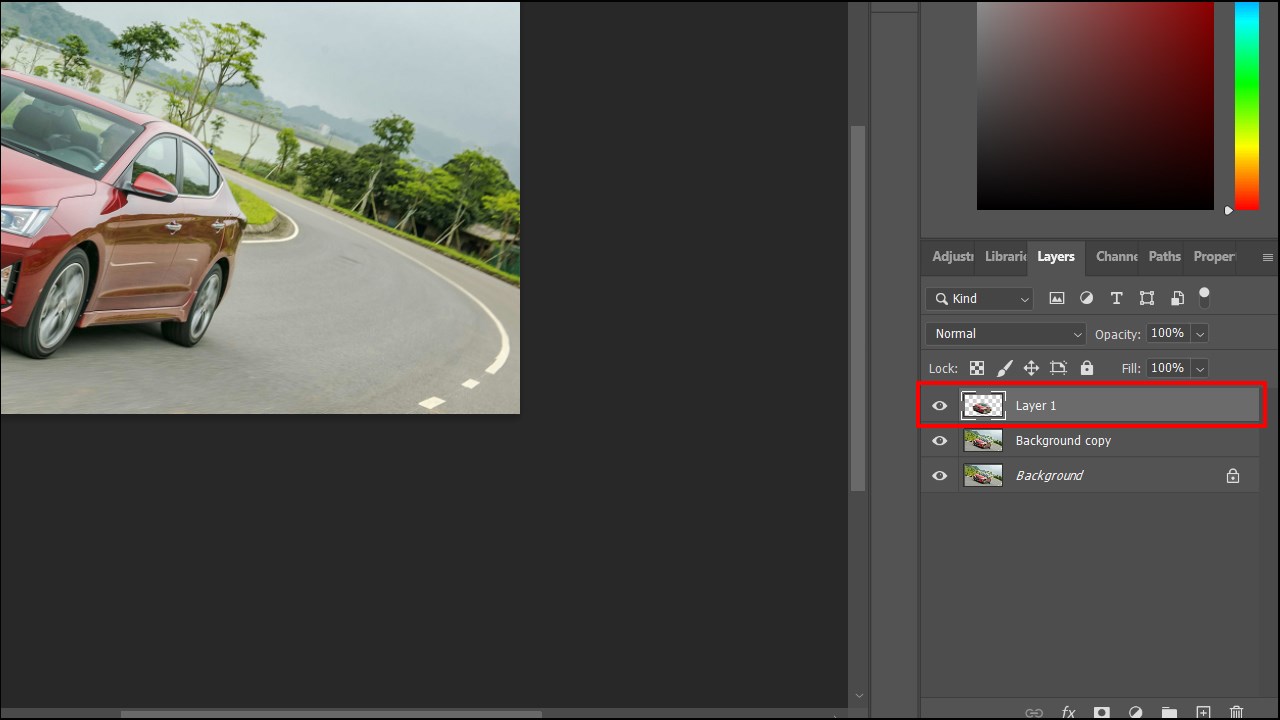Click the Layer 1 thumbnail
Viewport: 1280px width, 720px height.
coord(982,405)
